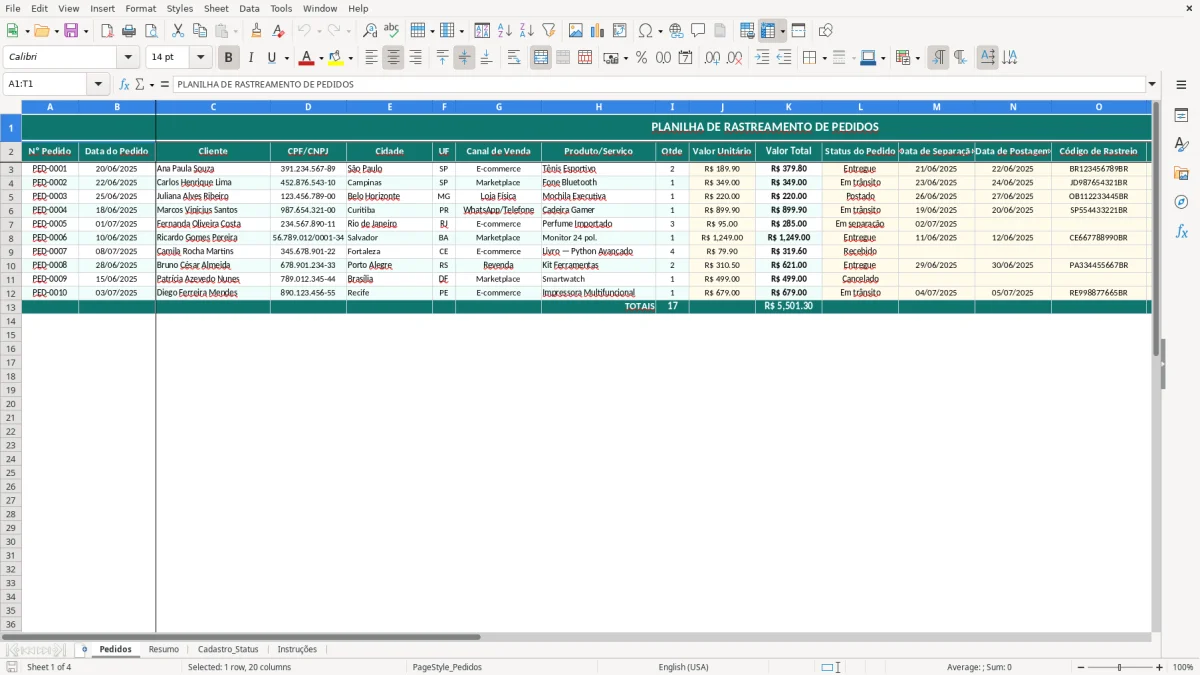1200x675 pixels.
Task: Click zoom in plus button
Action: [x=1160, y=667]
